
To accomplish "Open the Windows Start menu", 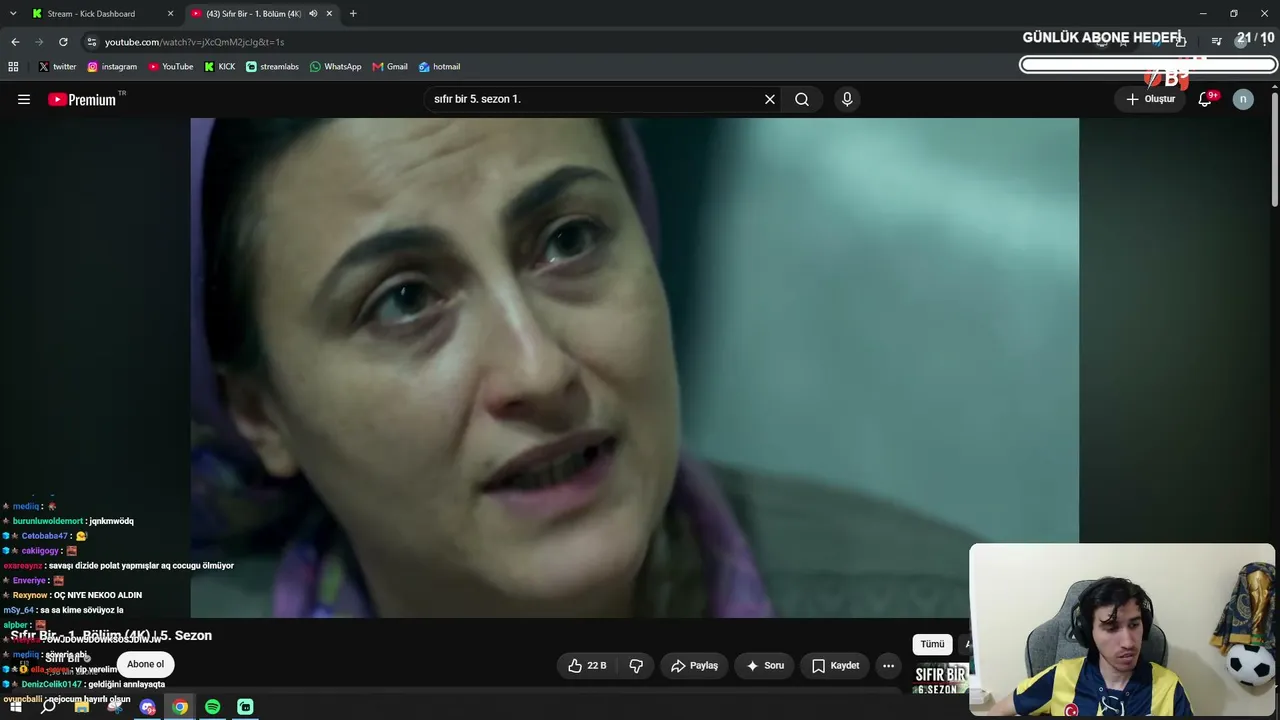I will coord(15,707).
